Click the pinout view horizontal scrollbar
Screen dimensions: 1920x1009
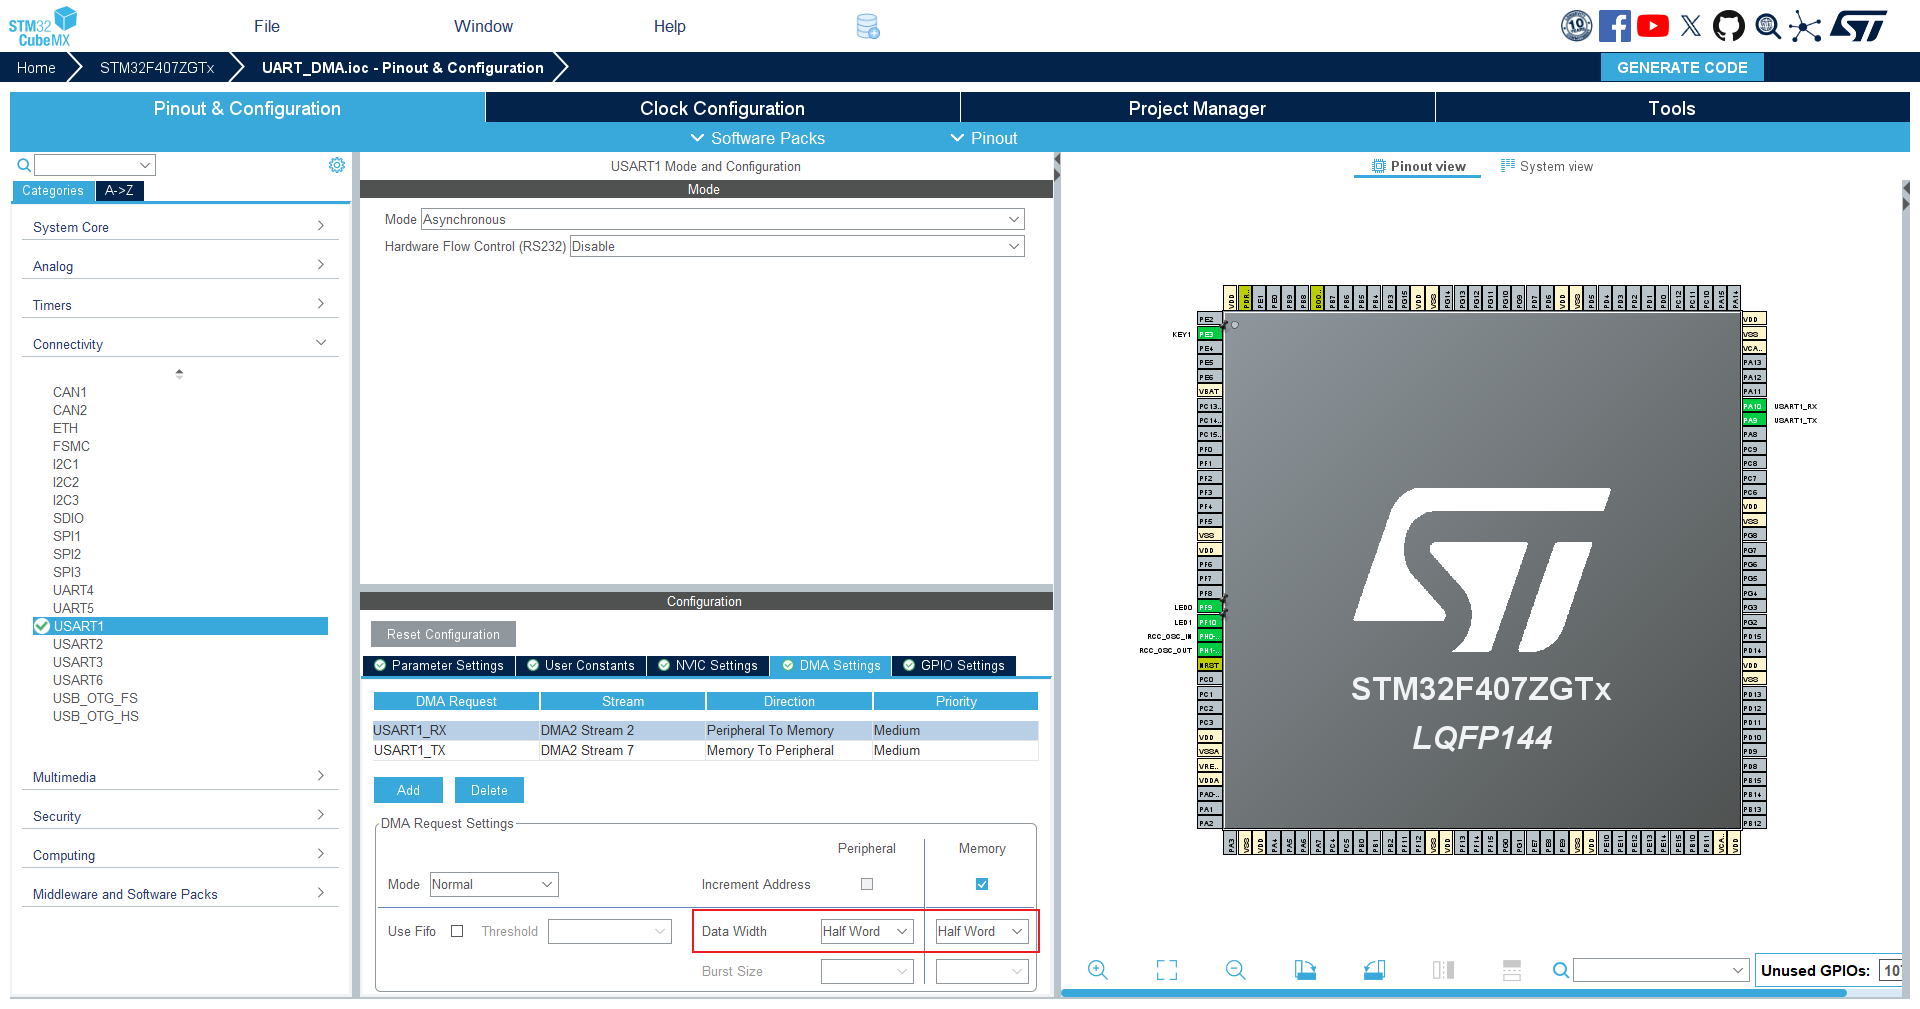(1454, 993)
